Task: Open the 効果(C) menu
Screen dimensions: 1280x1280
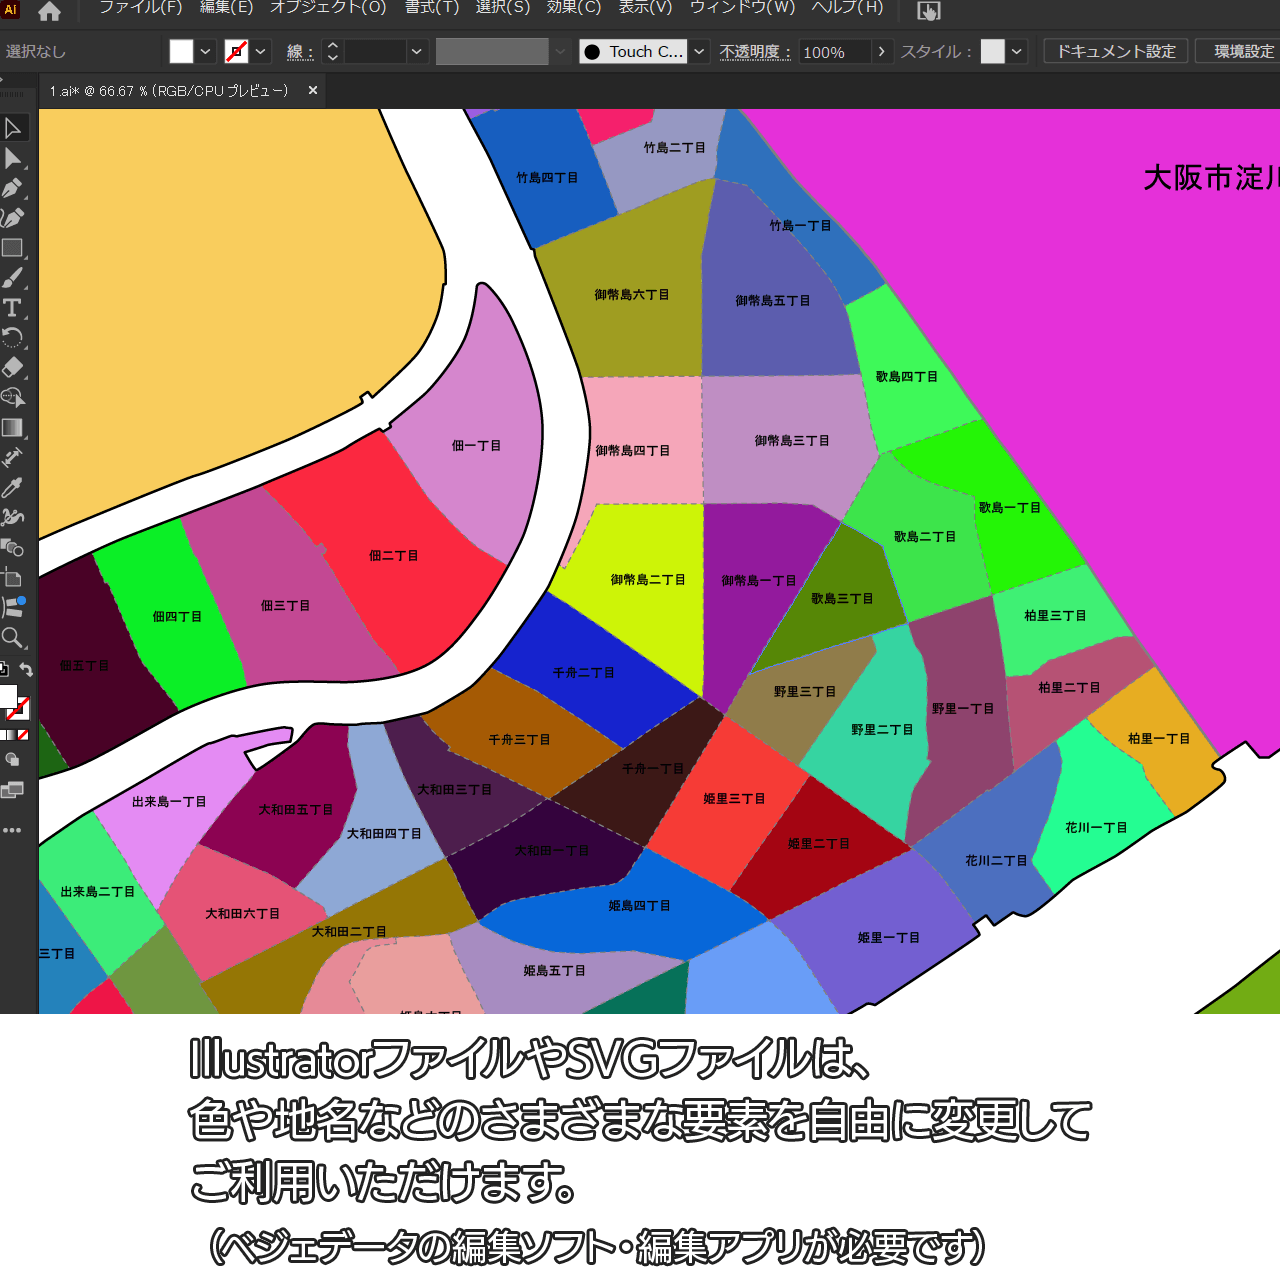Action: (574, 8)
